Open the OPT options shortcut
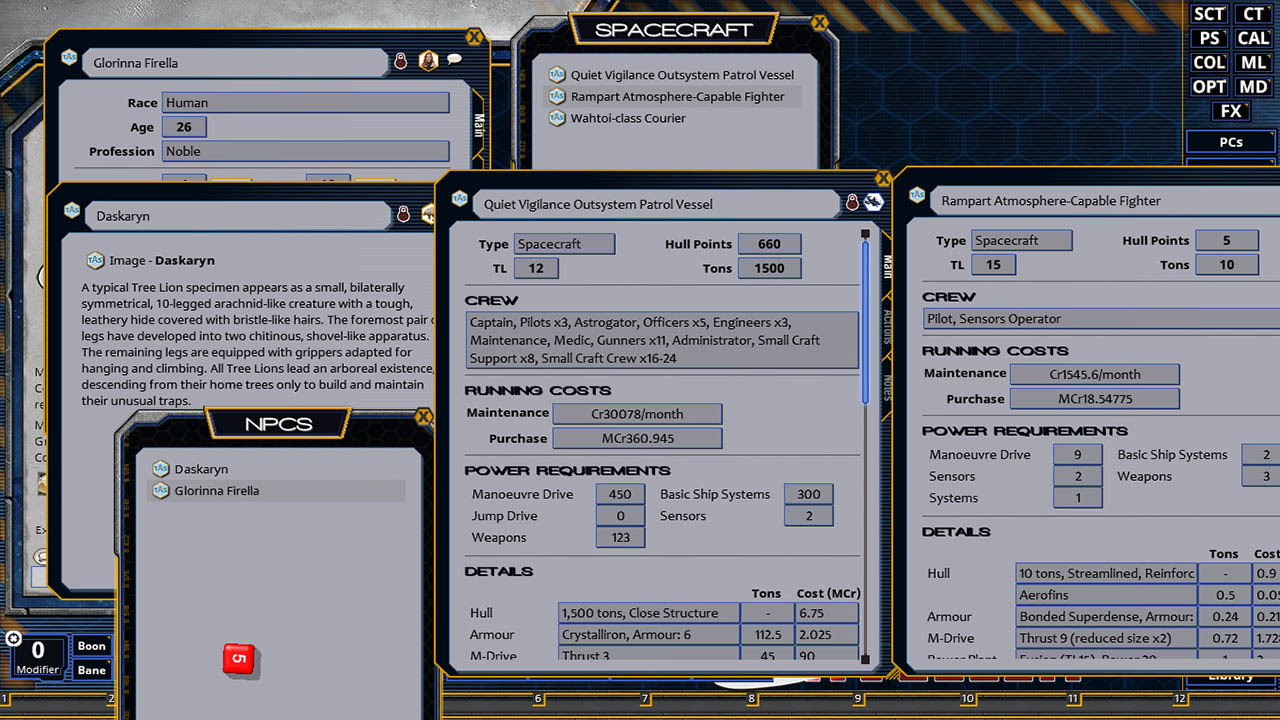This screenshot has width=1280, height=720. [1209, 86]
